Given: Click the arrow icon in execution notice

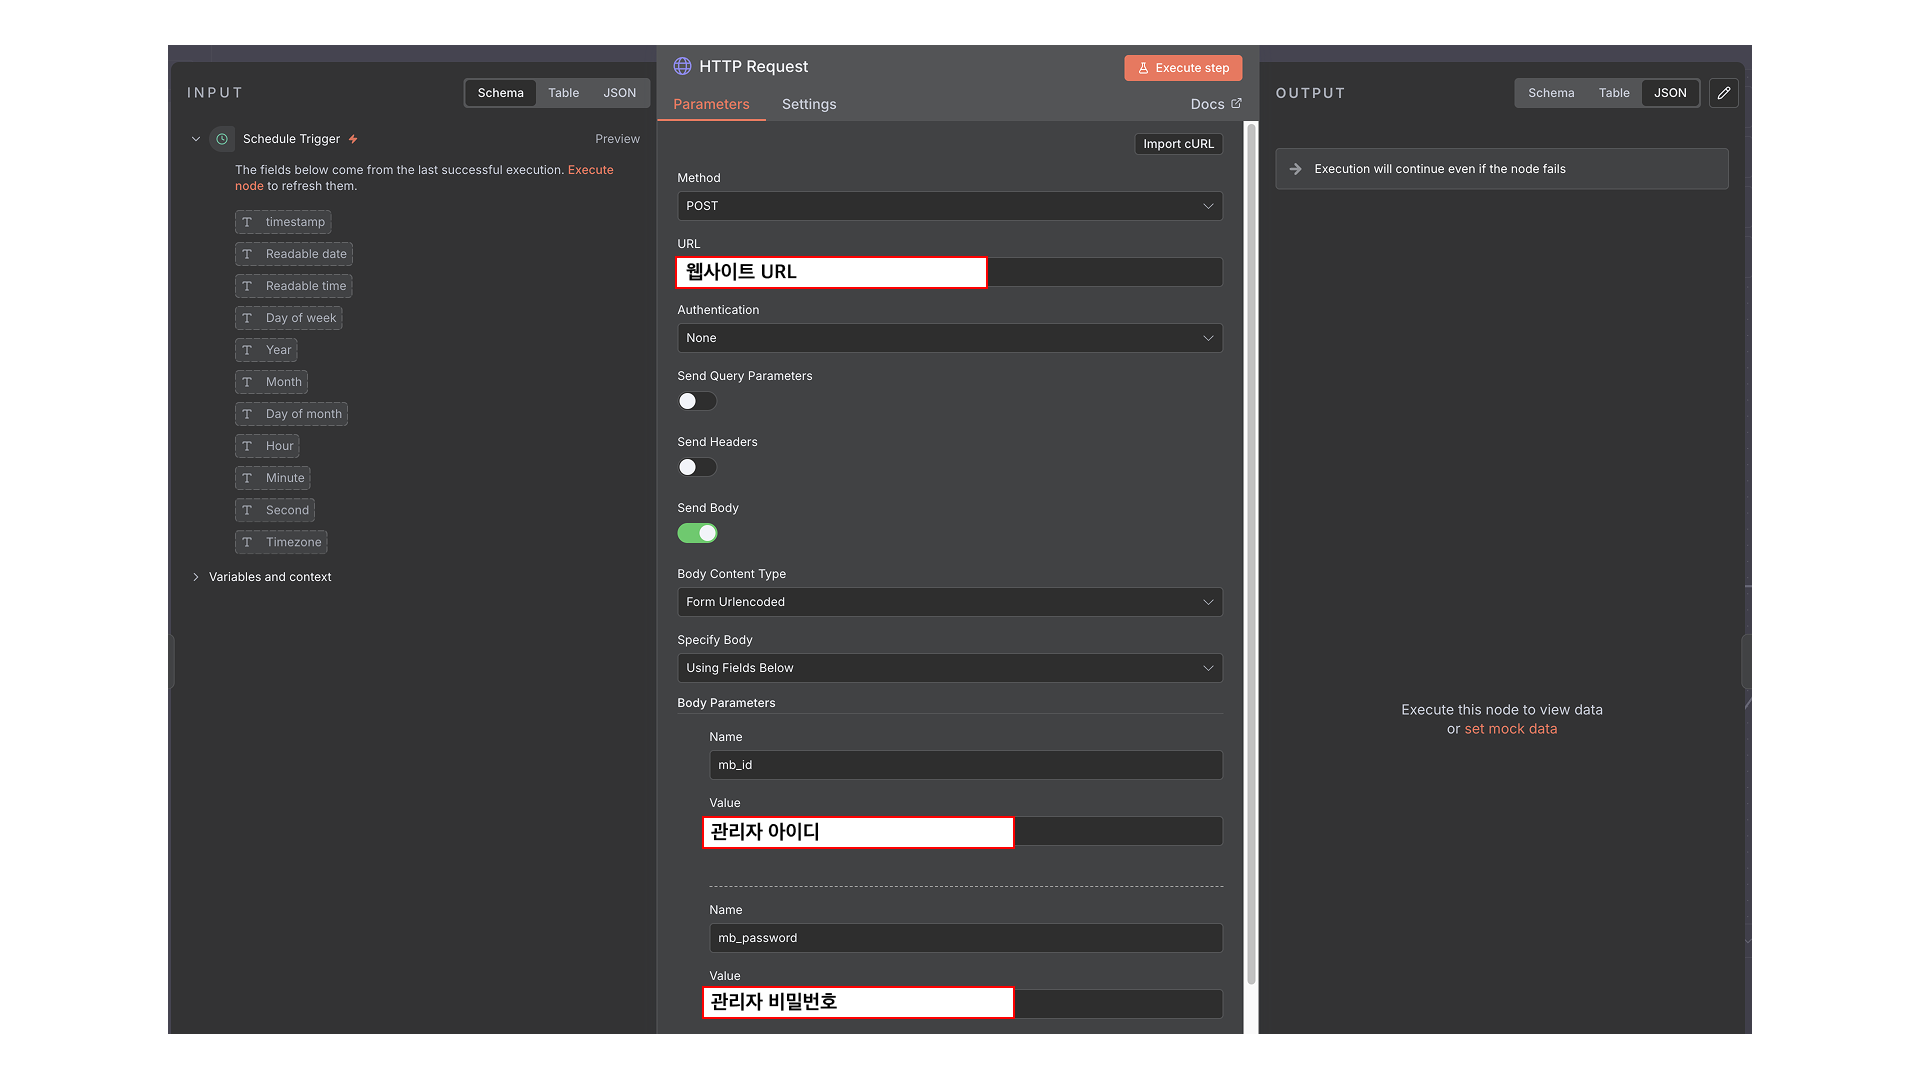Looking at the screenshot, I should (x=1295, y=169).
